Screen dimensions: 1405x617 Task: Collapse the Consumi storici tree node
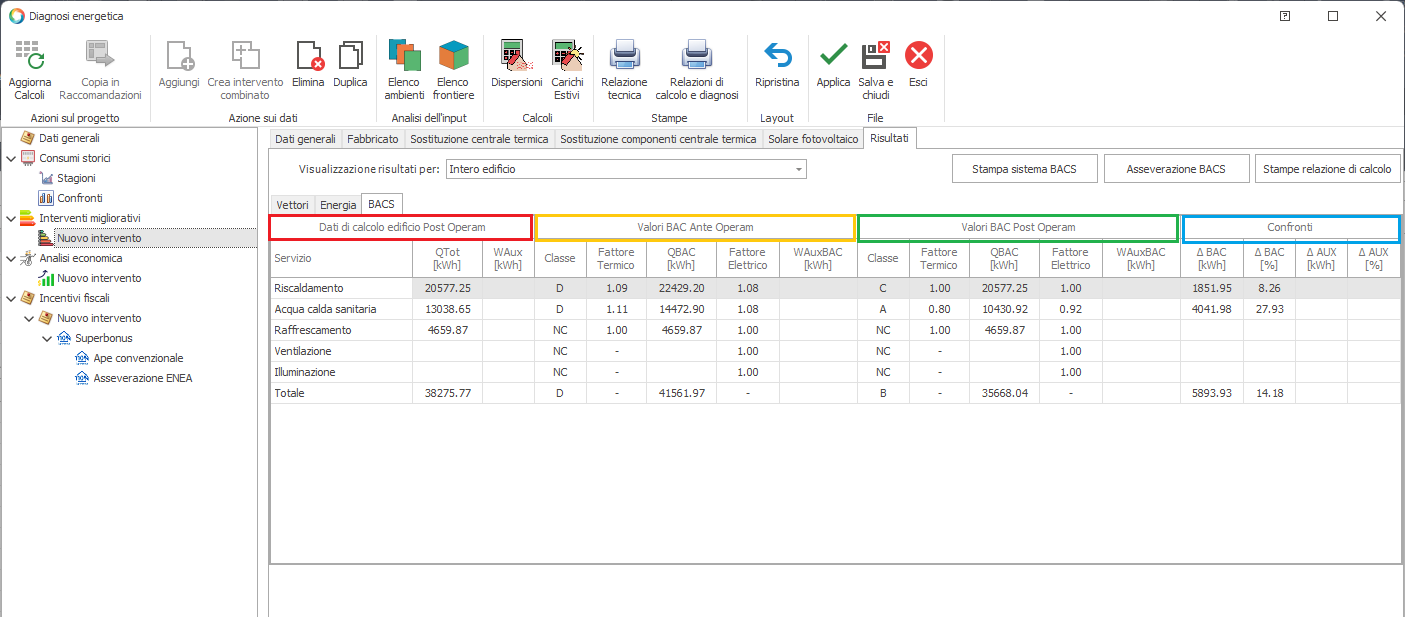12,158
